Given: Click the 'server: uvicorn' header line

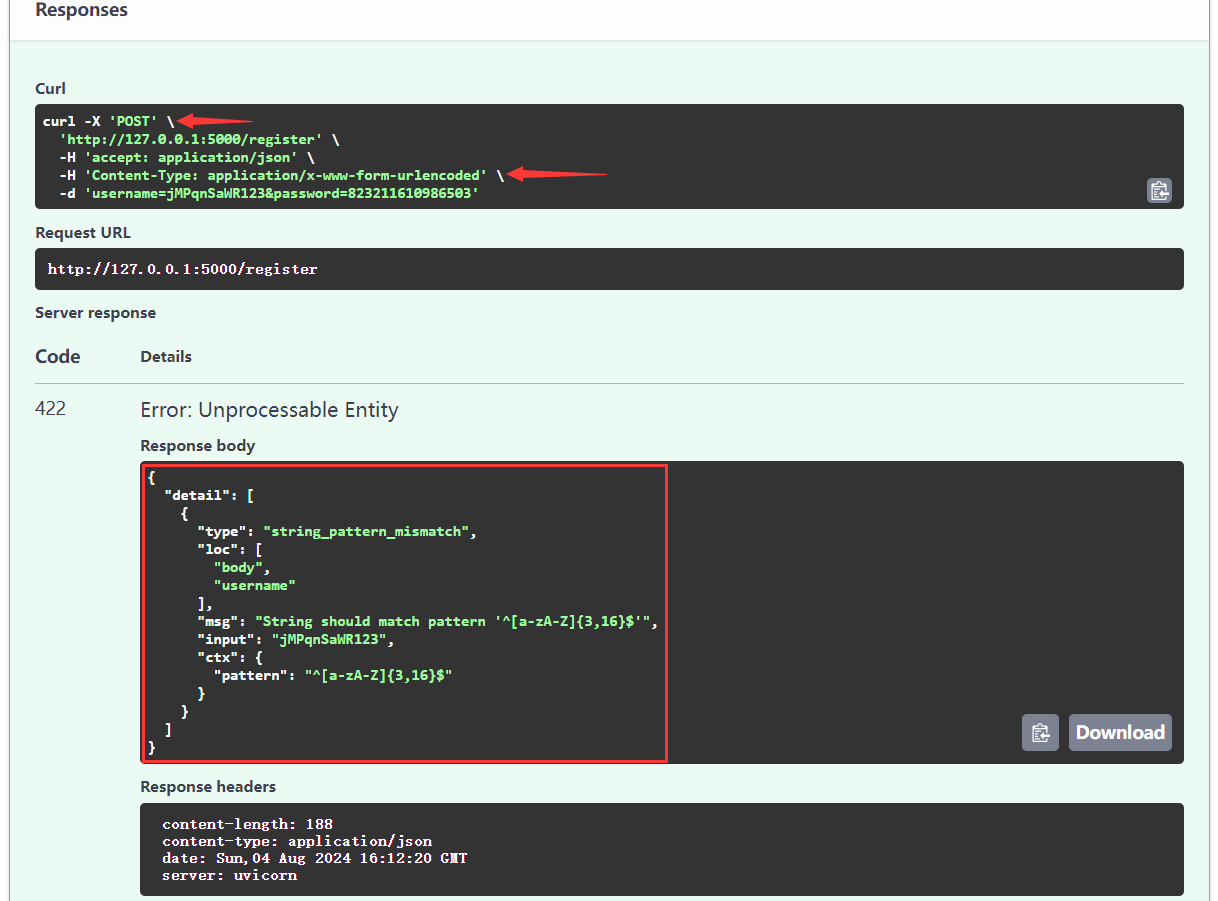Looking at the screenshot, I should (229, 876).
